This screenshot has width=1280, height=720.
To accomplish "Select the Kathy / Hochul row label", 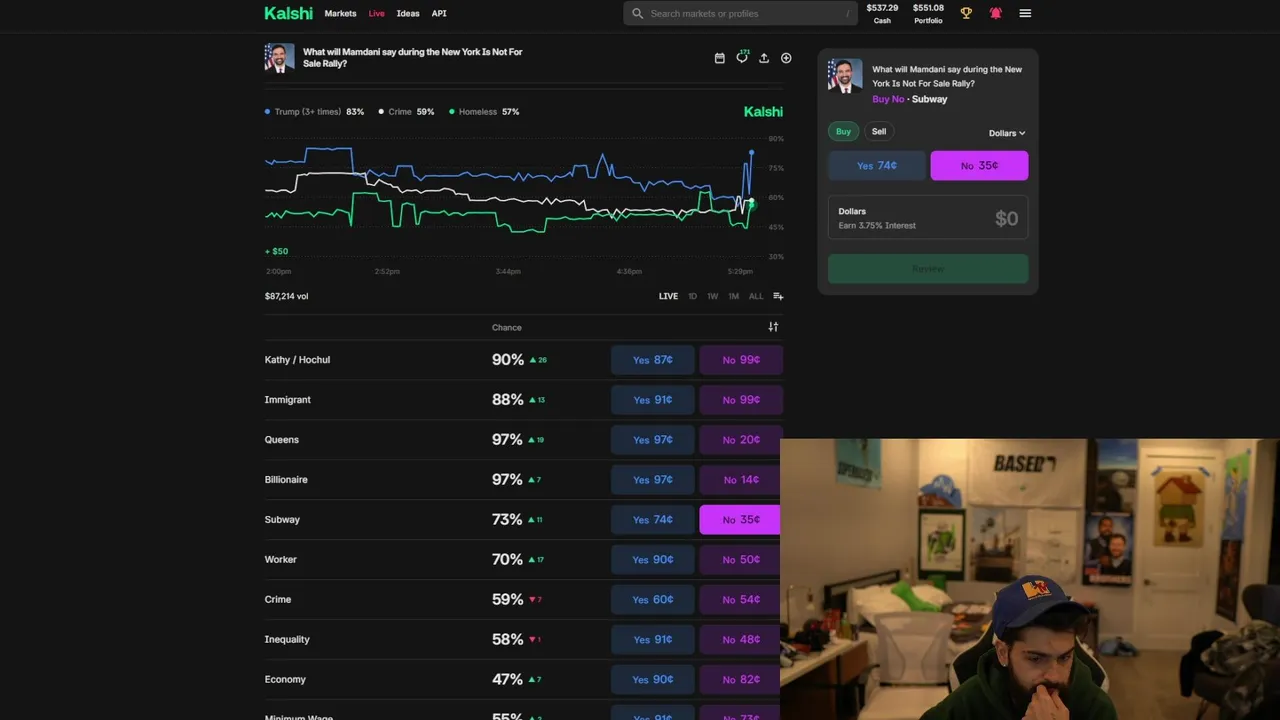I will pyautogui.click(x=297, y=360).
